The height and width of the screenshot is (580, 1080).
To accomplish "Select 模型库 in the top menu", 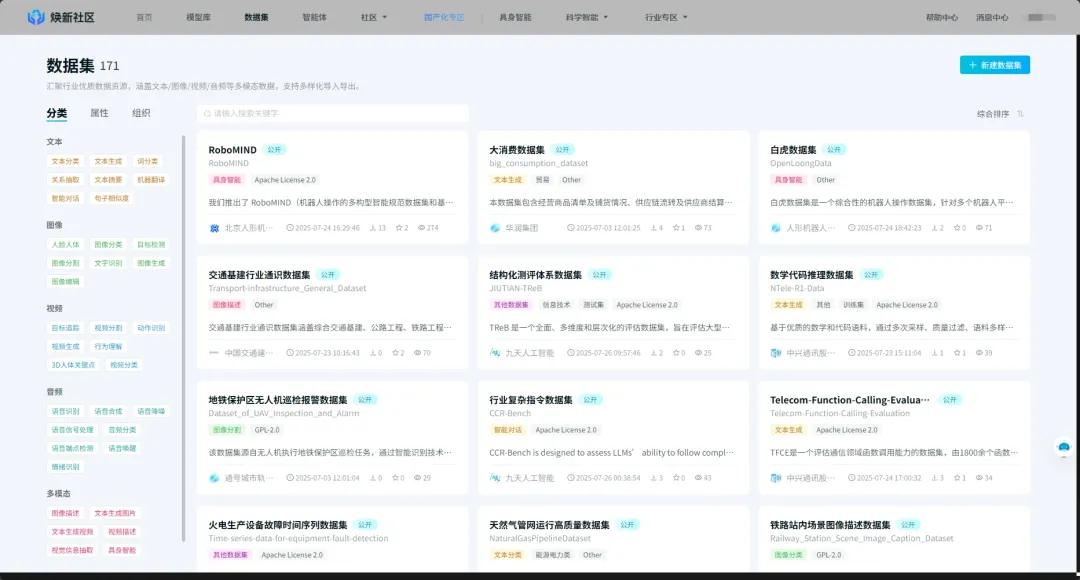I will (x=197, y=16).
